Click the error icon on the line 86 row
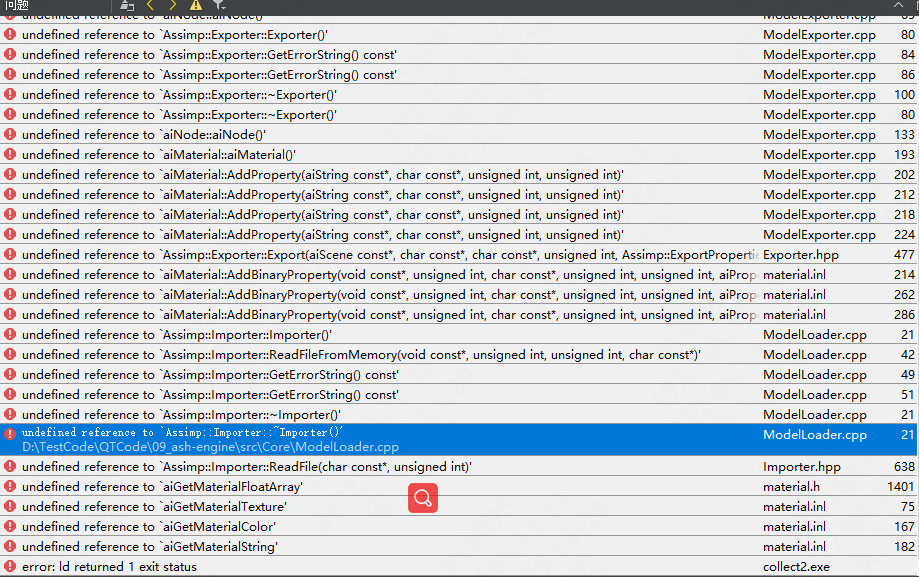 10,74
